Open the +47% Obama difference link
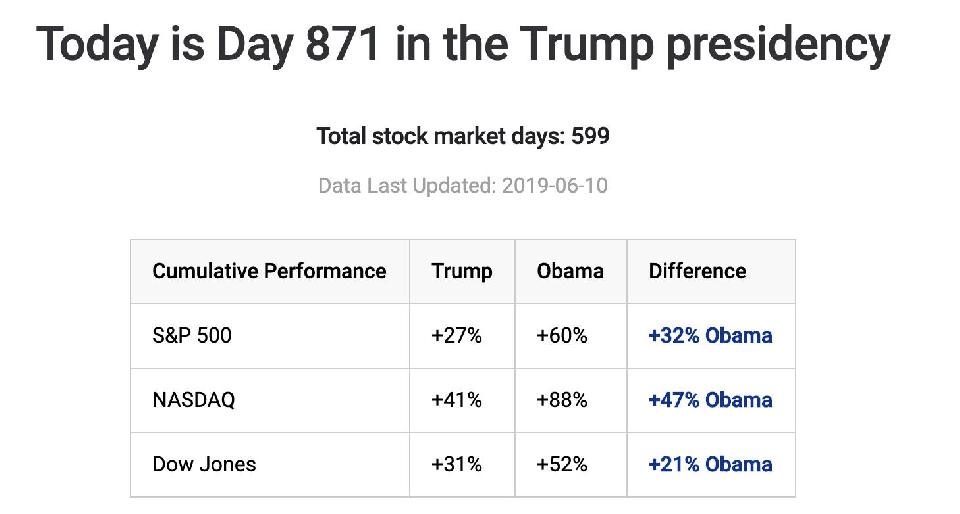 tap(710, 400)
